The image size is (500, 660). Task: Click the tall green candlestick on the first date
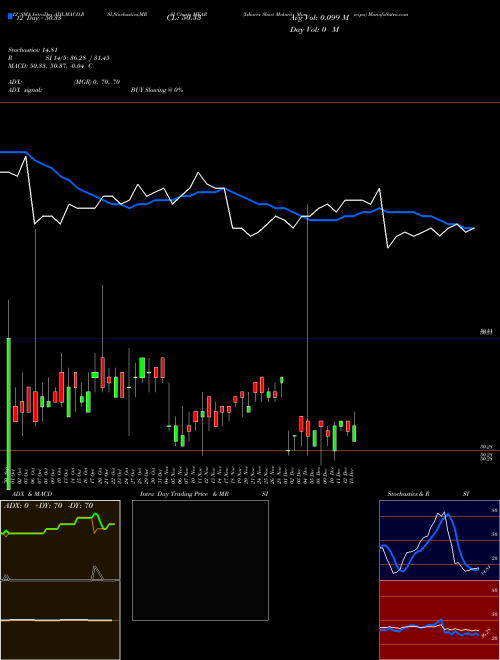coord(8,413)
